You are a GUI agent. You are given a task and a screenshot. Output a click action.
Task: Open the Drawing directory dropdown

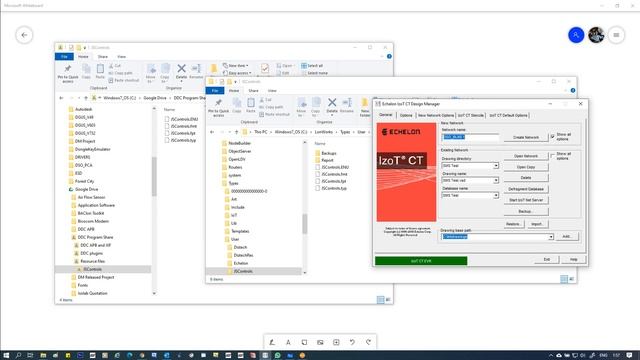pos(496,166)
